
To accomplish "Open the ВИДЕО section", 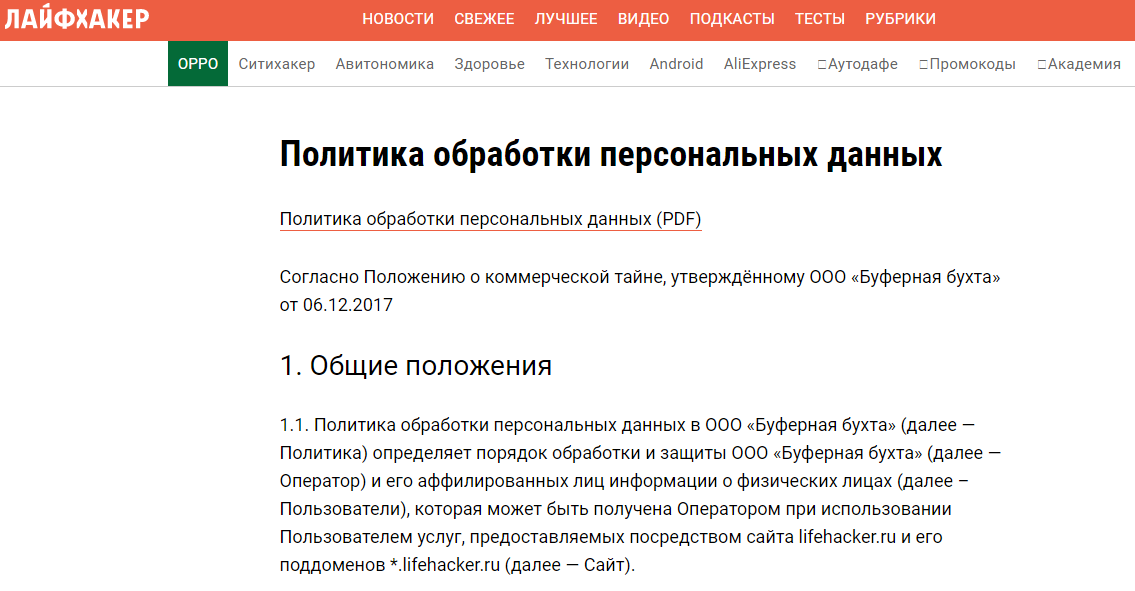I will [x=644, y=18].
